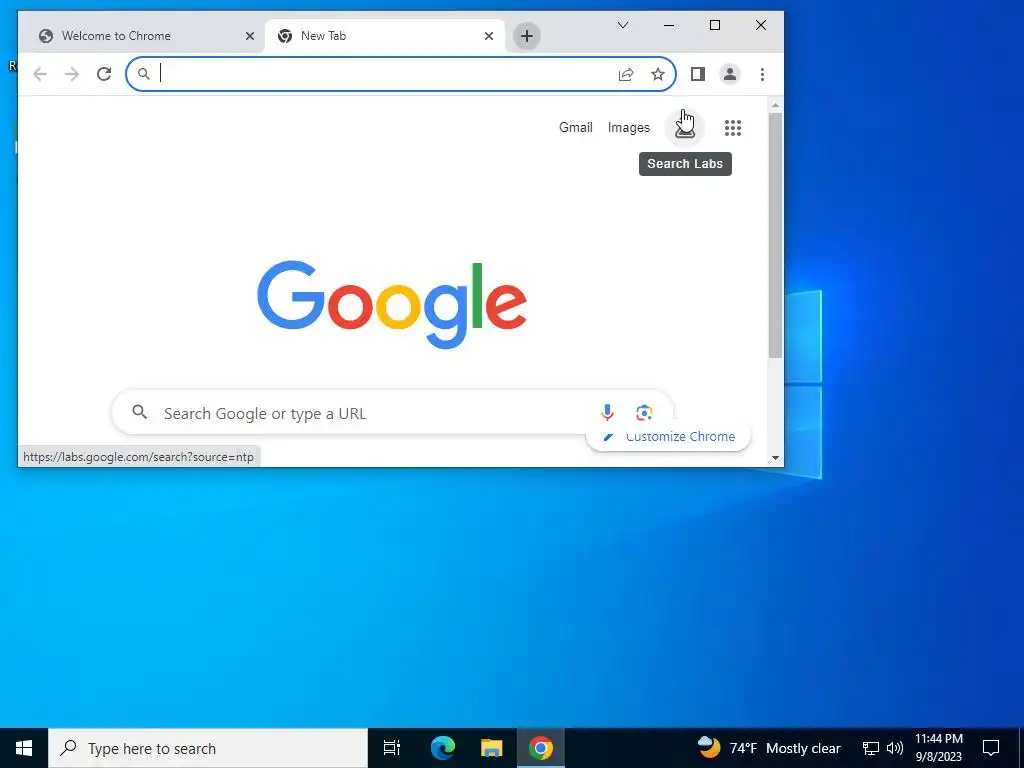Start voice search with the microphone
This screenshot has width=1024, height=768.
click(607, 413)
